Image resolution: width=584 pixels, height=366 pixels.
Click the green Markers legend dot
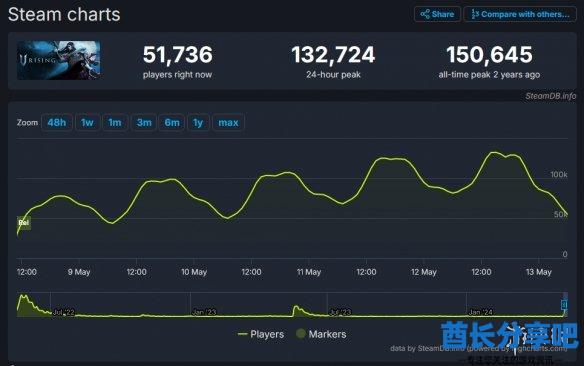[301, 334]
